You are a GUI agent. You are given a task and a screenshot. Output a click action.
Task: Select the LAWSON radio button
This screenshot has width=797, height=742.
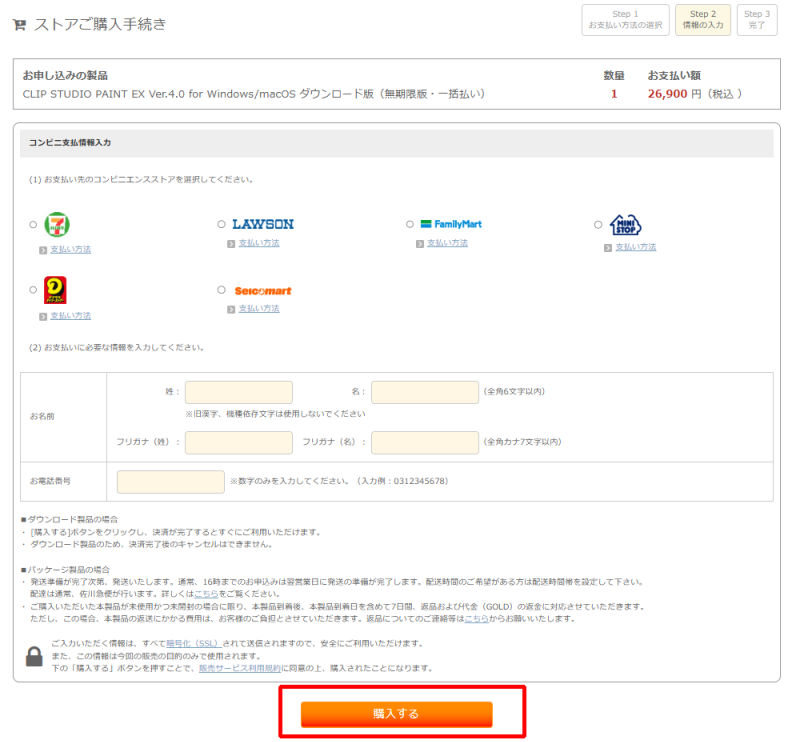click(x=221, y=224)
